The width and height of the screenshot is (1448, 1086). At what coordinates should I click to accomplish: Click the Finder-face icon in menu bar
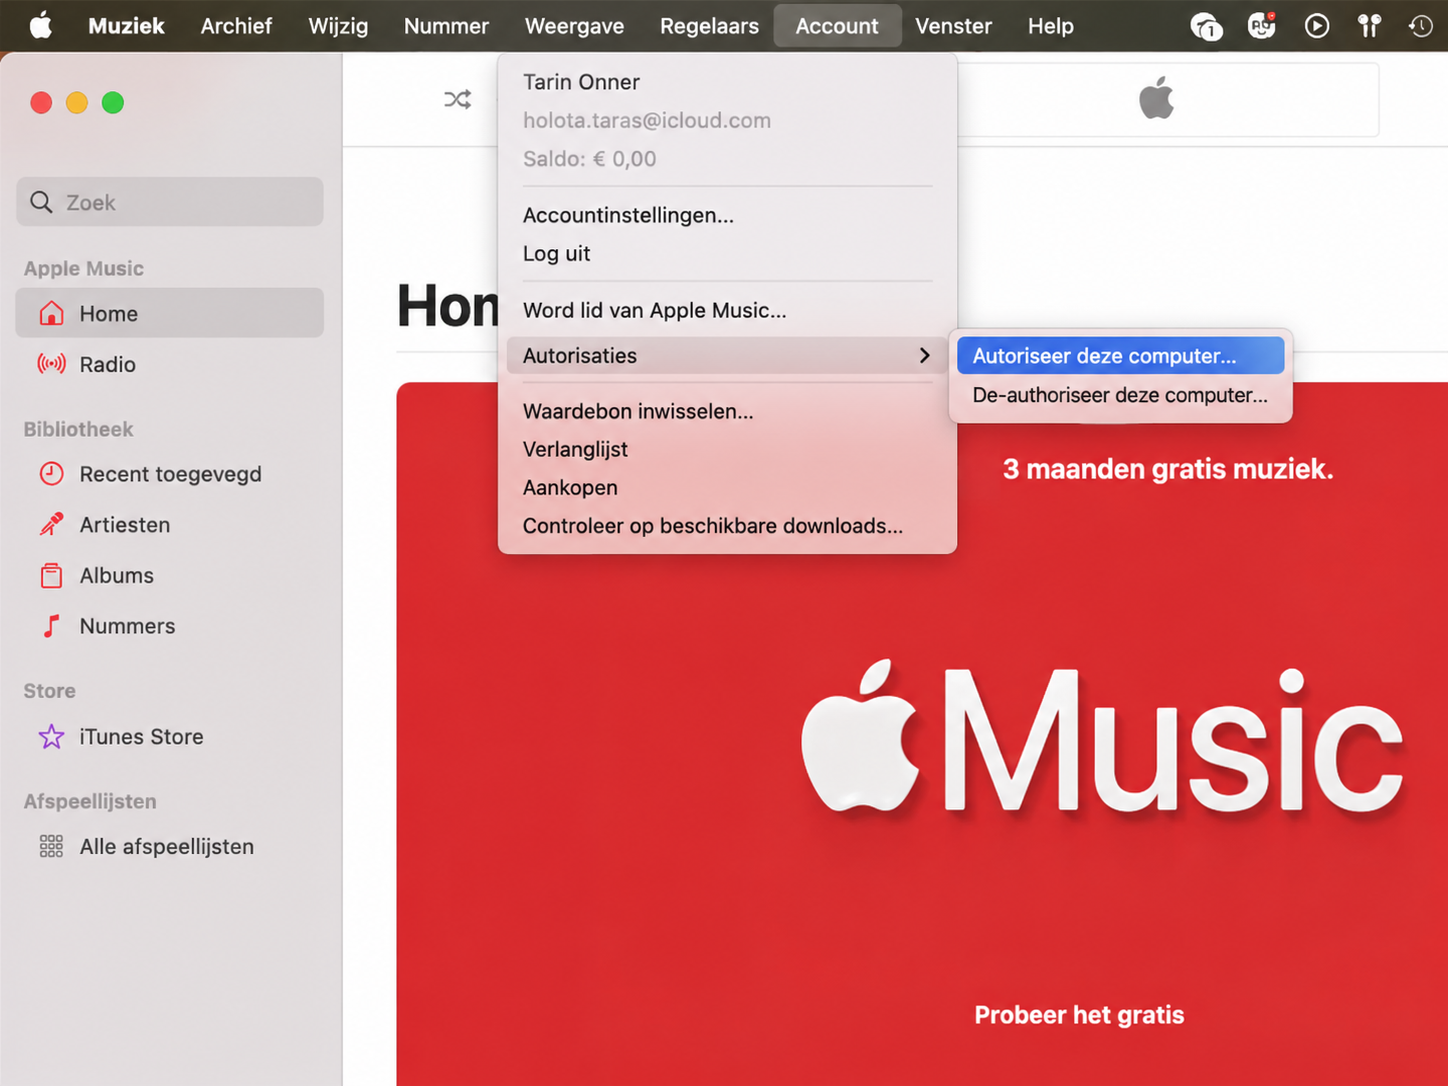tap(1262, 26)
